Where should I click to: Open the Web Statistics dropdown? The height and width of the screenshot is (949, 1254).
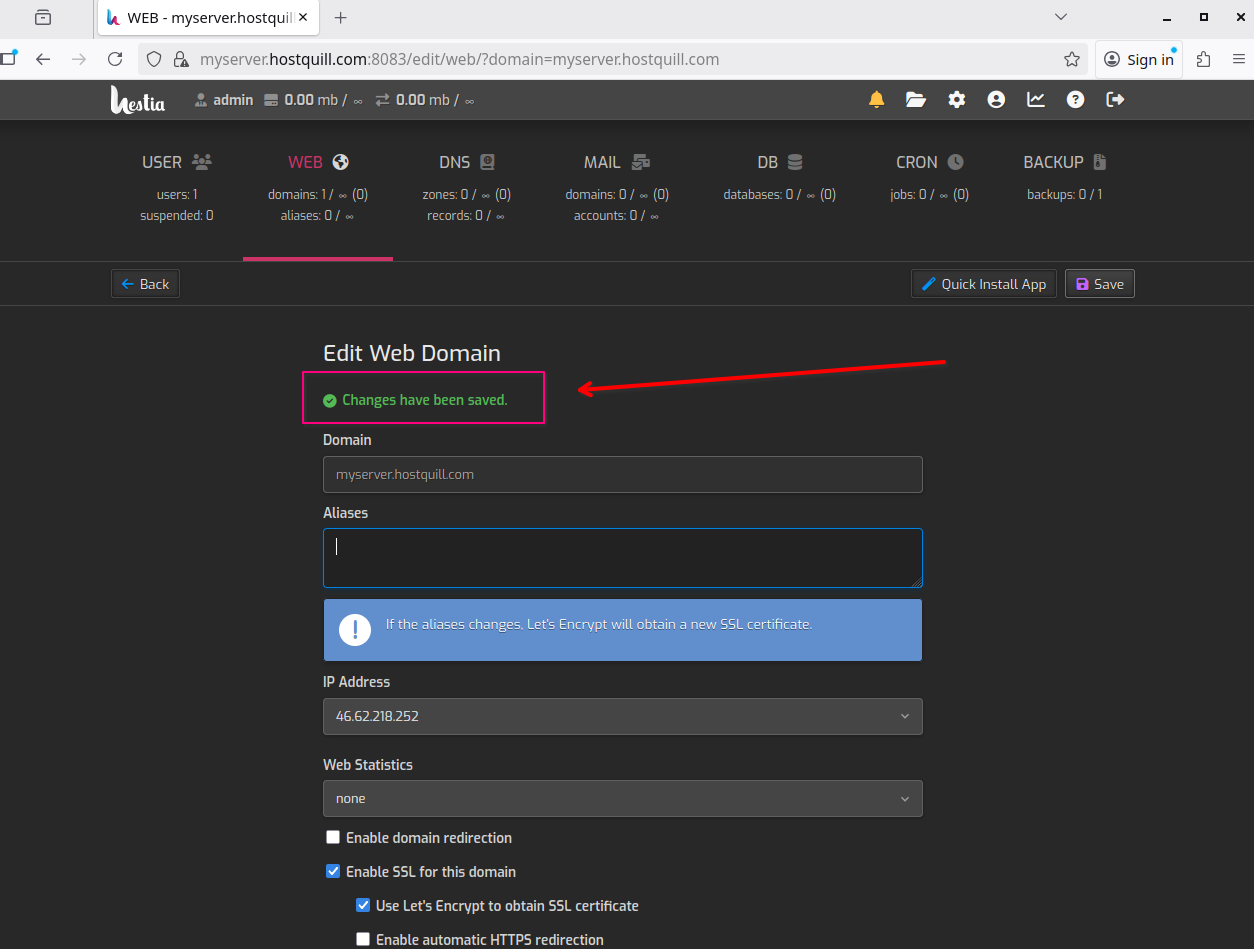pos(622,799)
